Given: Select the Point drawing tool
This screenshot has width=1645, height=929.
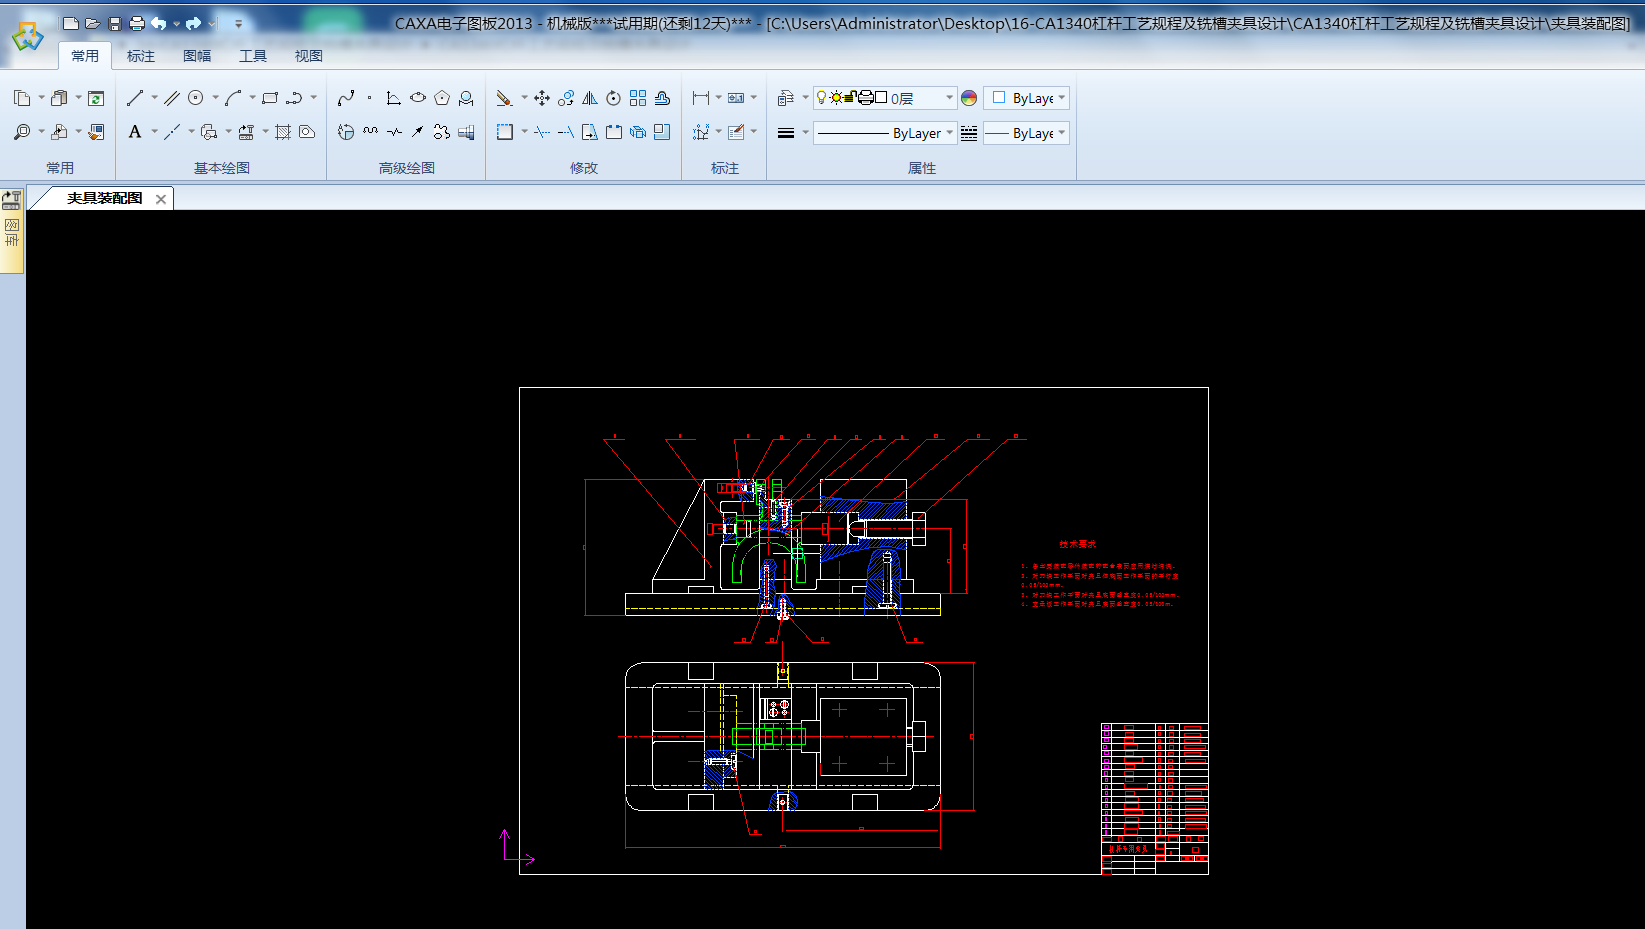Looking at the screenshot, I should tap(370, 98).
